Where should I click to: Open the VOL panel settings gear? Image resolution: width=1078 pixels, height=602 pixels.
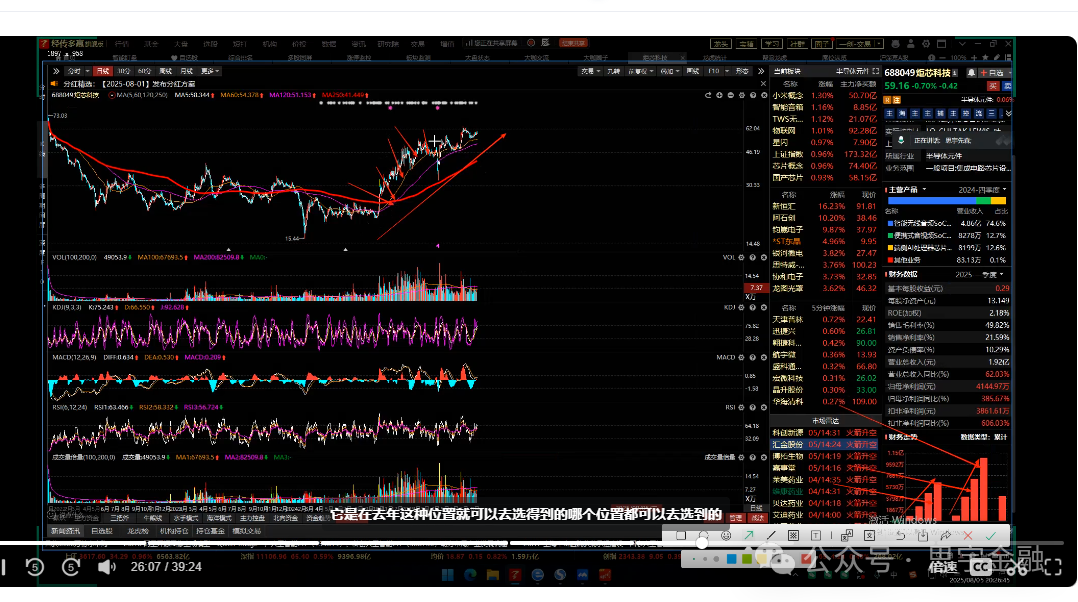(x=741, y=258)
